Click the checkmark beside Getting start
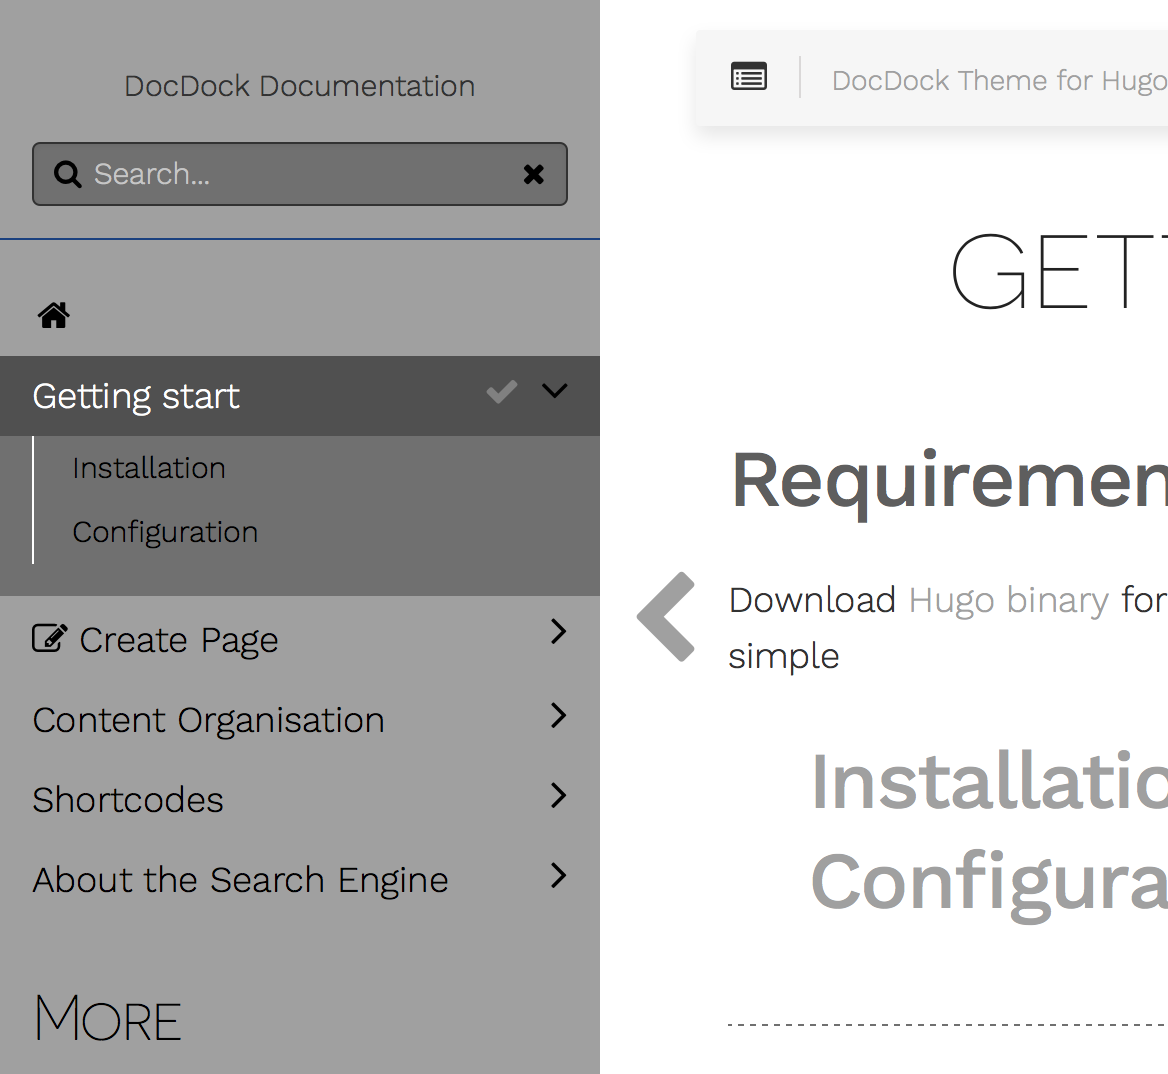The width and height of the screenshot is (1168, 1074). [501, 392]
